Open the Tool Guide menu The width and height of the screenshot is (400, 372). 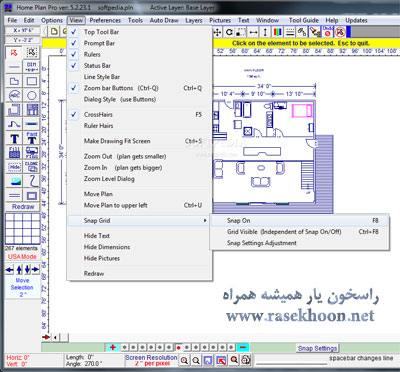pyautogui.click(x=304, y=20)
